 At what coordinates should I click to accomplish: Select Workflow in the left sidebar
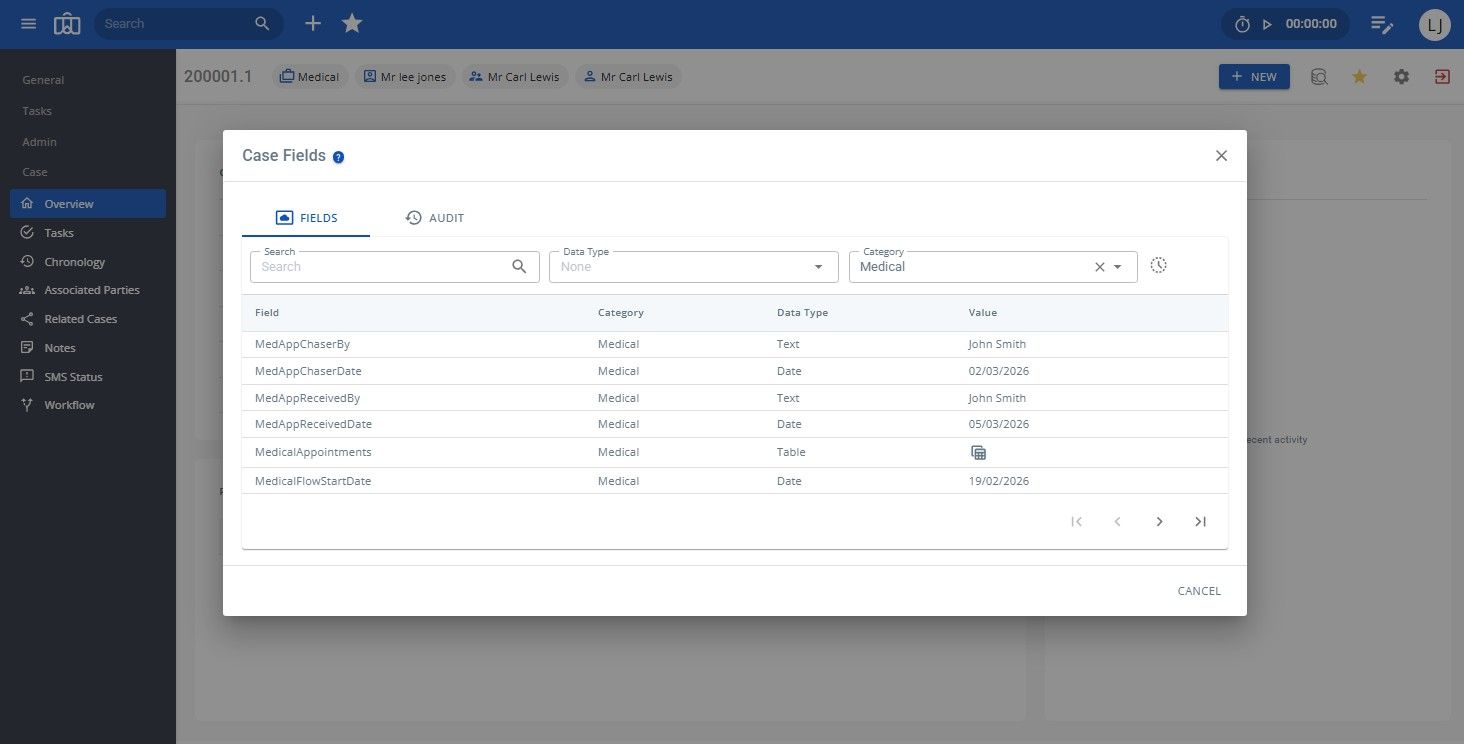pyautogui.click(x=68, y=404)
